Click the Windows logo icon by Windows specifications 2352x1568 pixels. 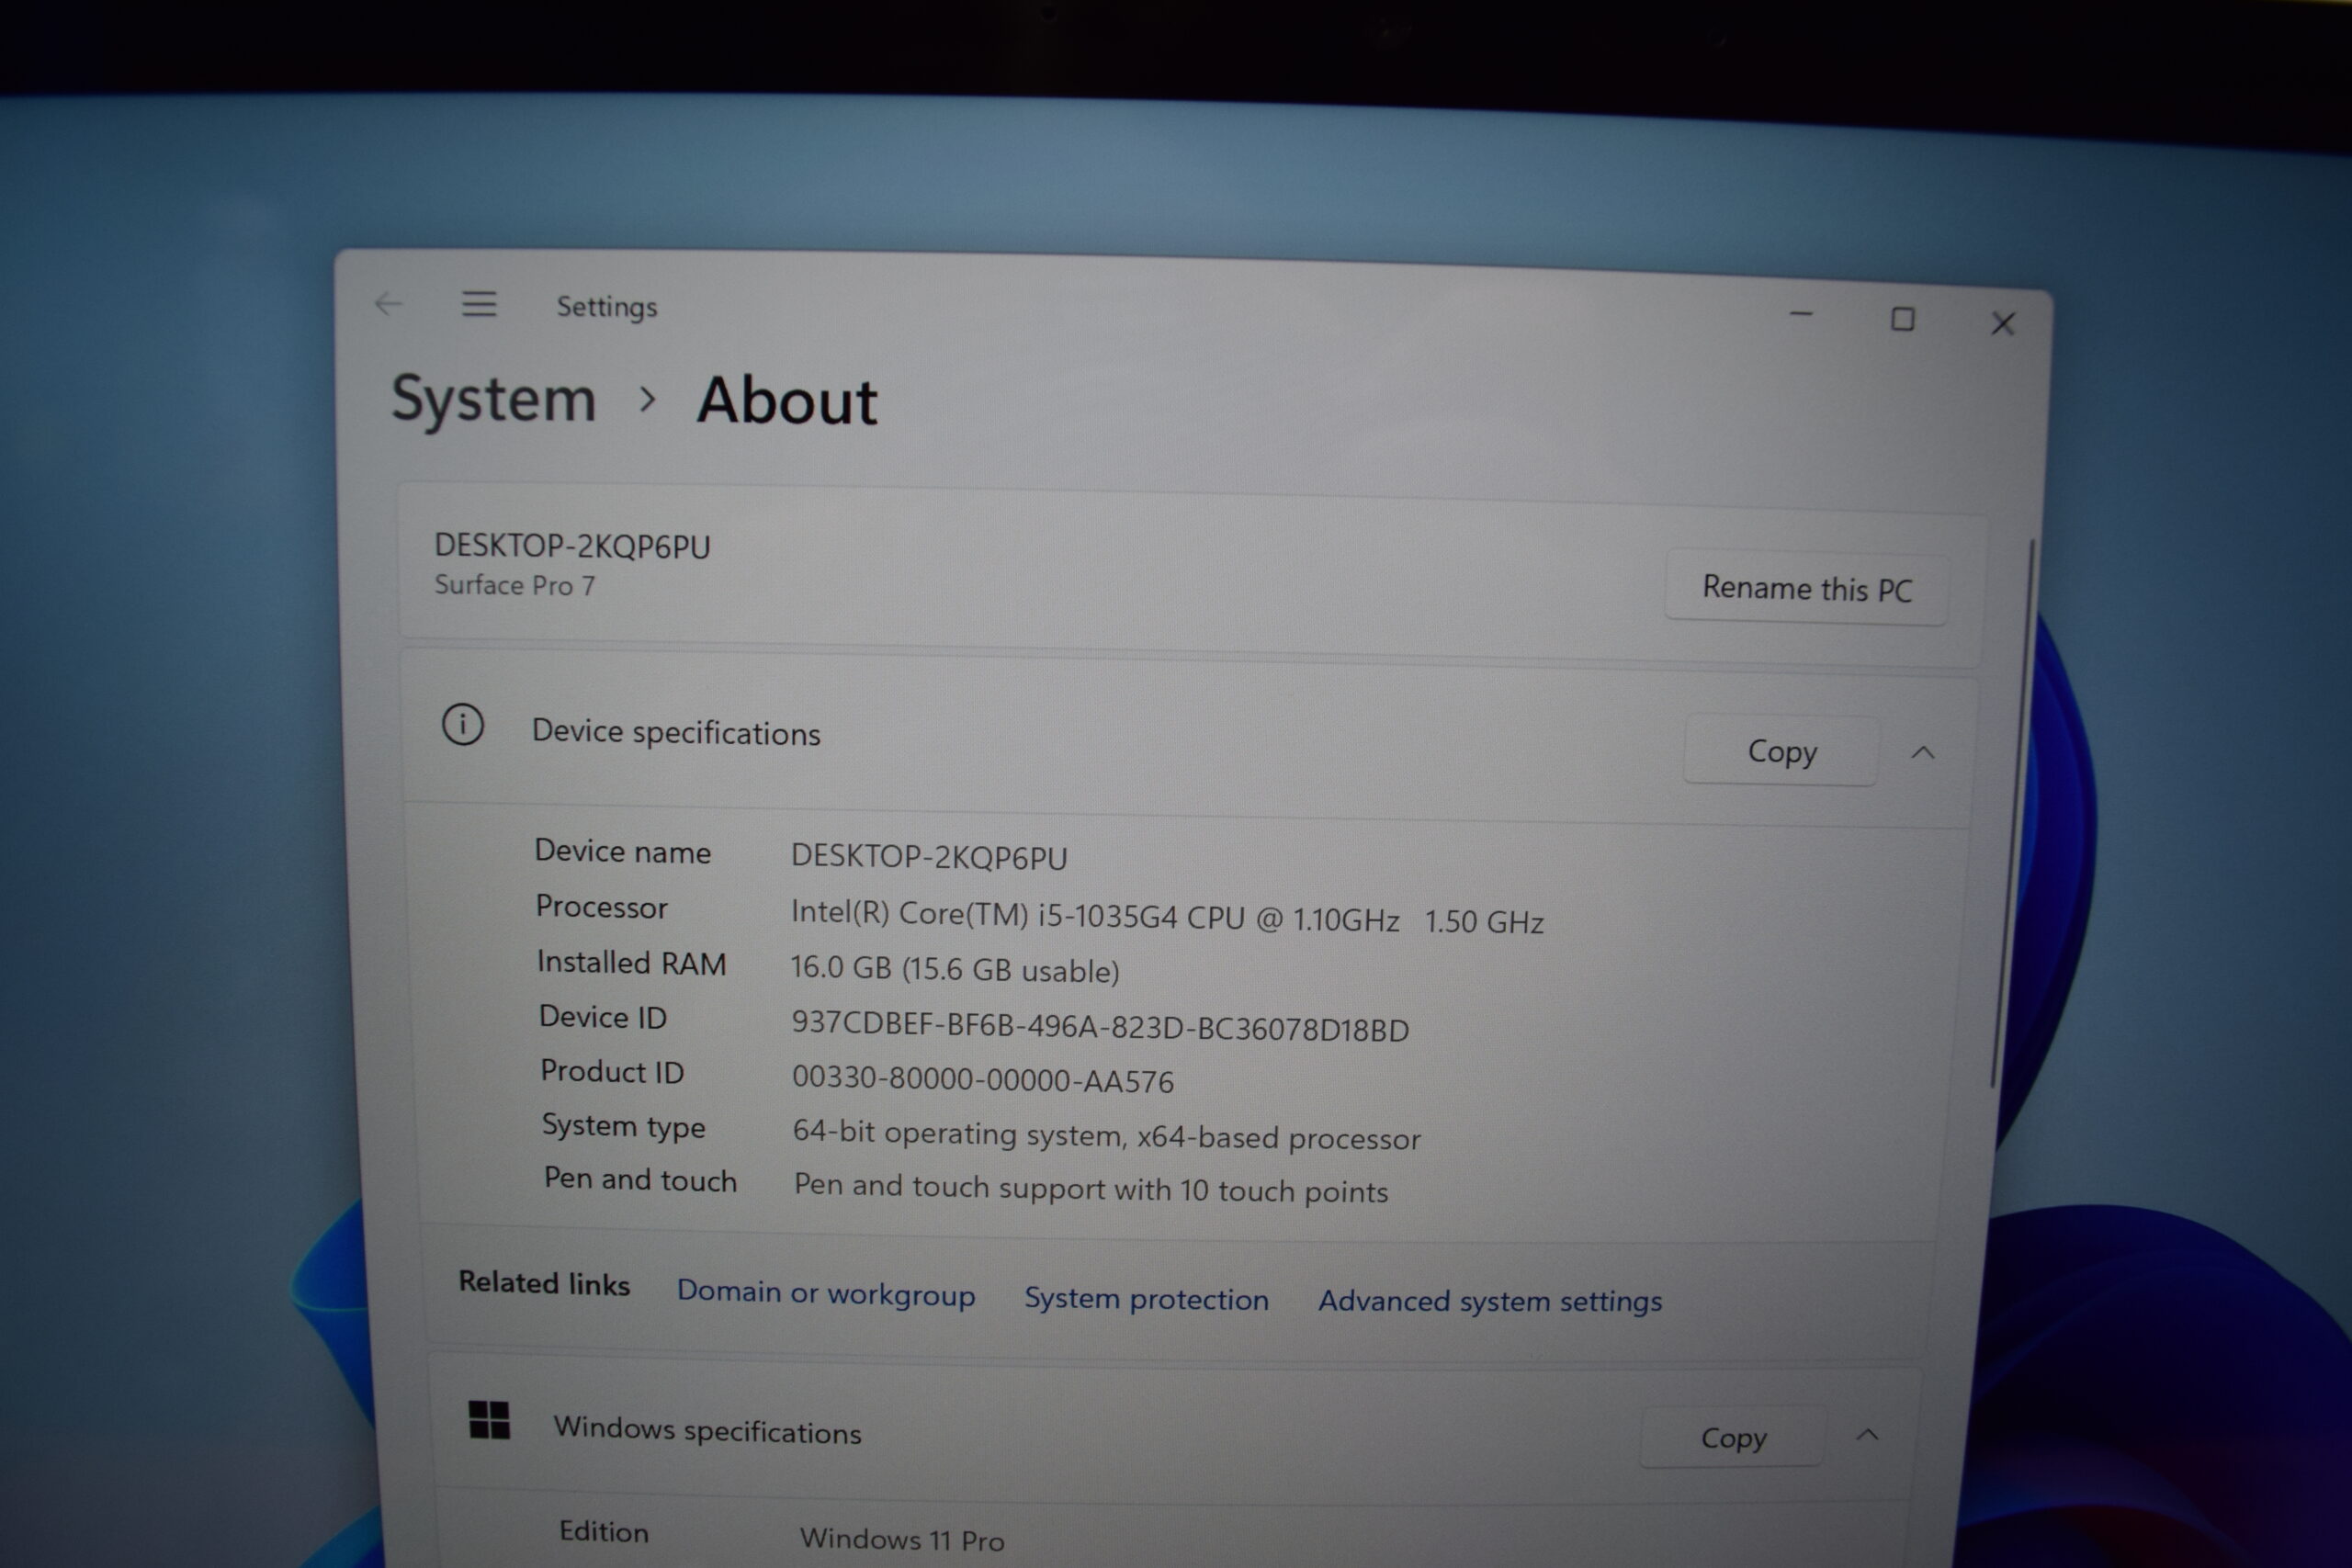coord(489,1419)
